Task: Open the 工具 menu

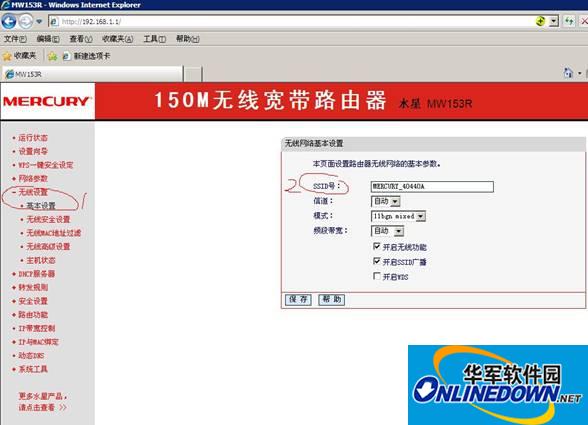Action: [154, 39]
